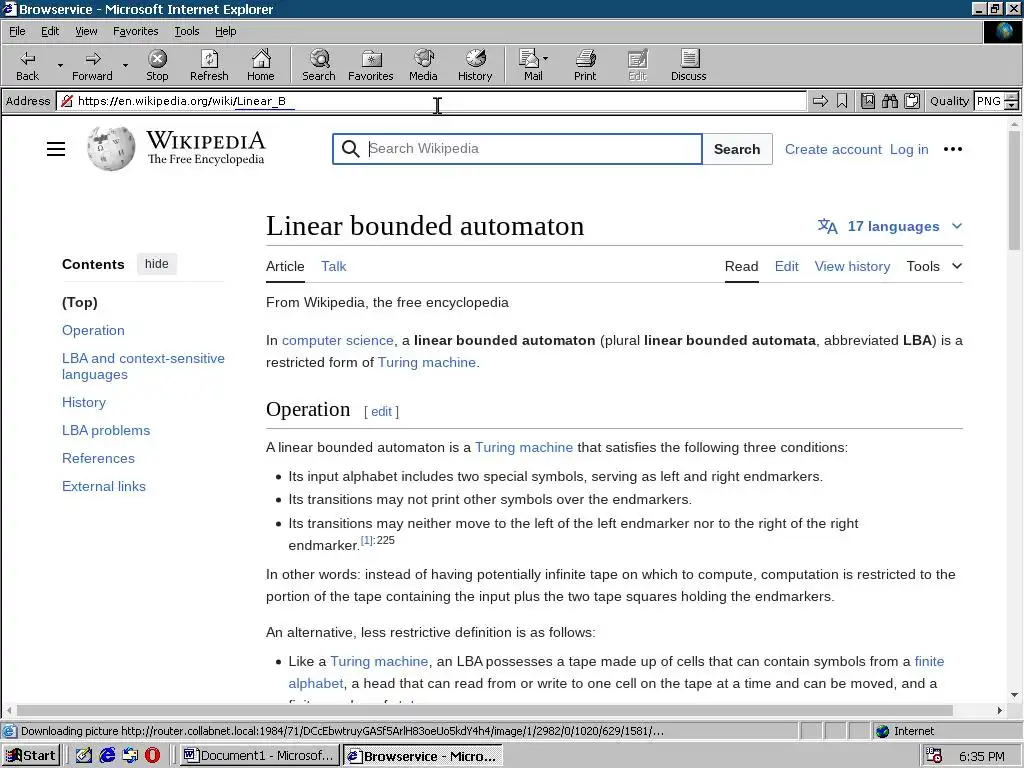The width and height of the screenshot is (1024, 768).
Task: Open the Back history dropdown arrow
Action: pyautogui.click(x=60, y=65)
